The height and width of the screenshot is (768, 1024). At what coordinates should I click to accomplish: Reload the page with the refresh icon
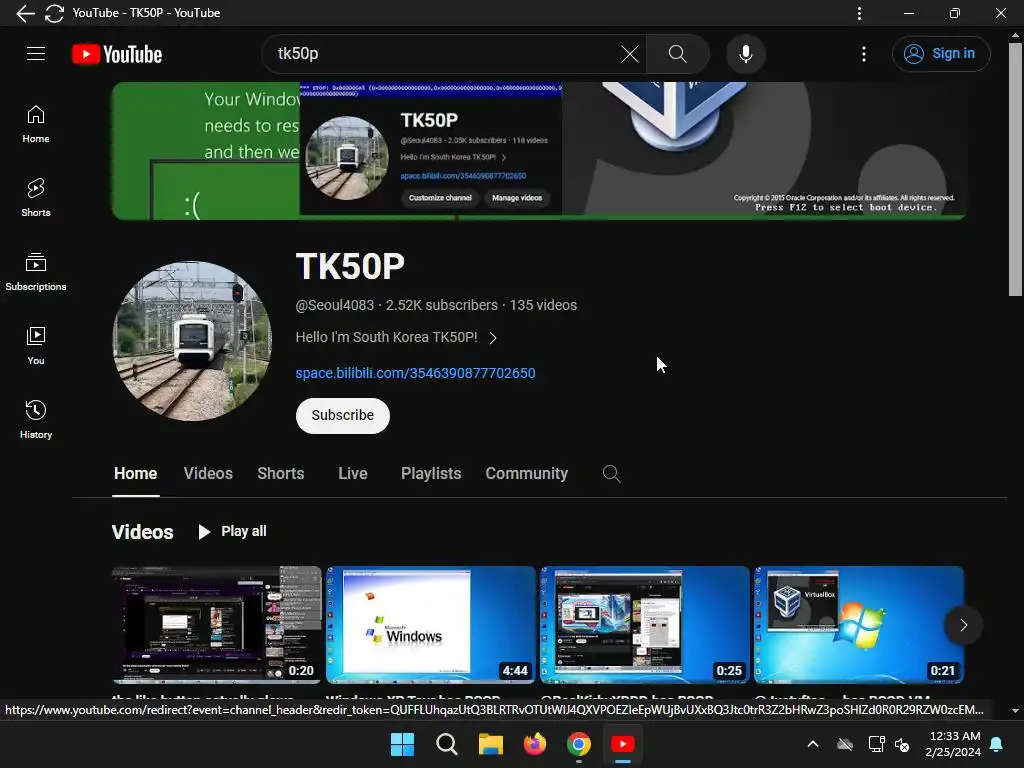click(x=54, y=13)
